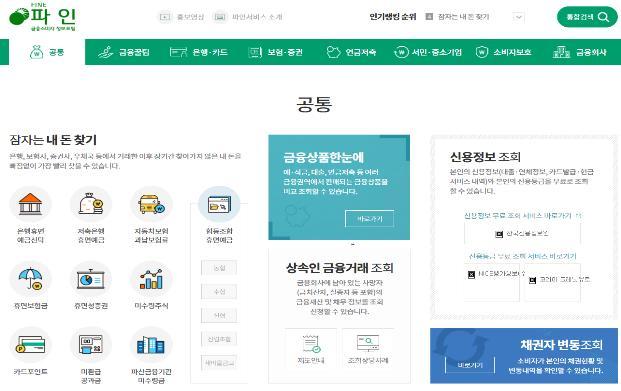
Task: Open the 연금저축 piggy bank menu
Action: point(351,52)
